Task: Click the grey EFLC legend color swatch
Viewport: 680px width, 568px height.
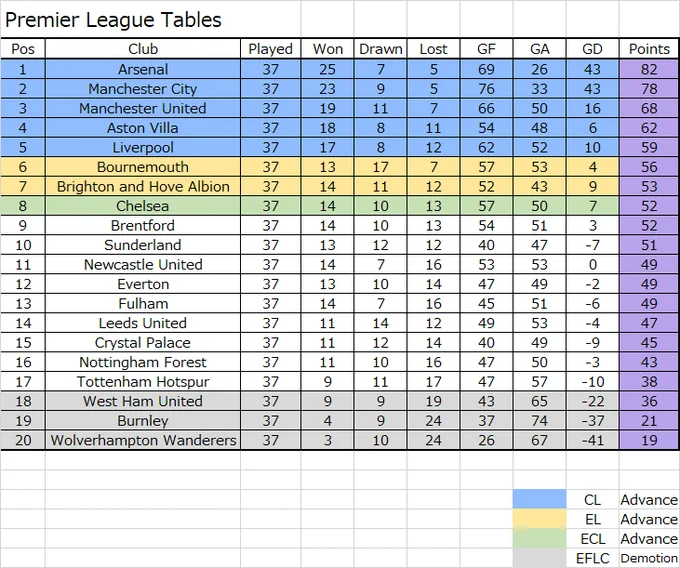Action: click(539, 558)
